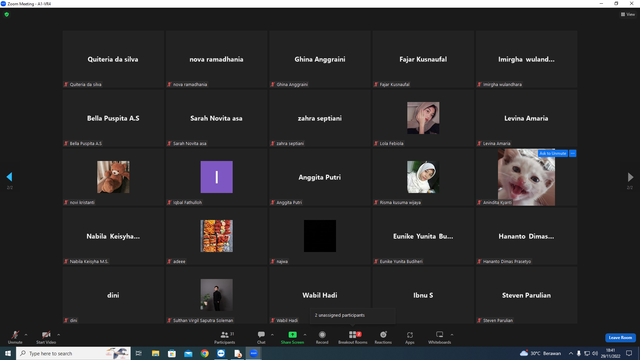640x360 pixels.
Task: Show hidden system tray icons
Action: [571, 353]
